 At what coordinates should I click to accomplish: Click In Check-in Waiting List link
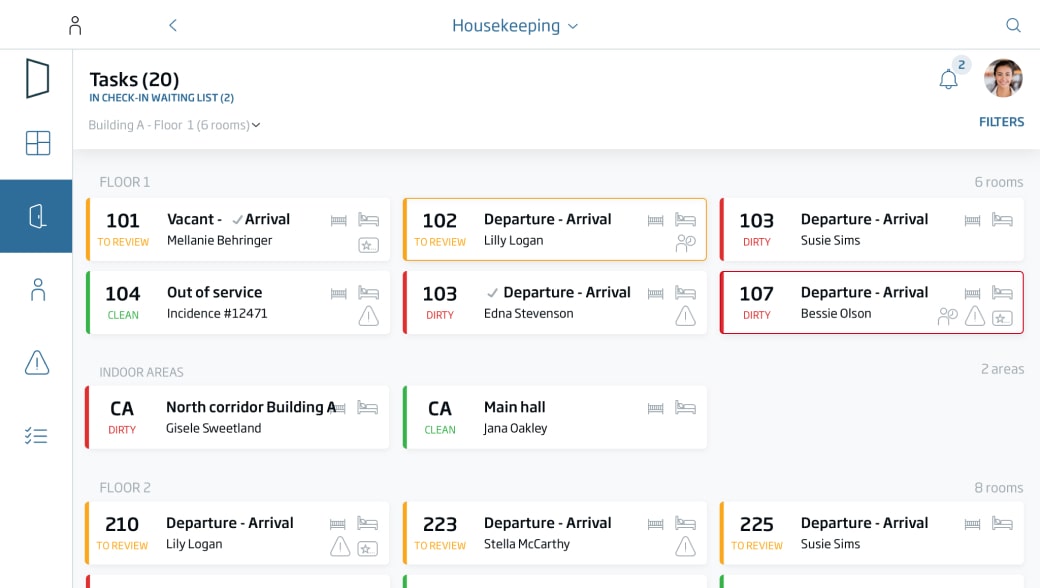[x=161, y=98]
